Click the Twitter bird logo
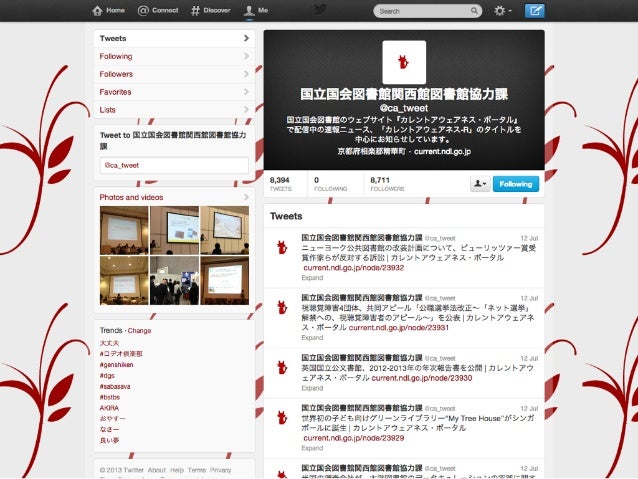The image size is (638, 479). point(320,9)
